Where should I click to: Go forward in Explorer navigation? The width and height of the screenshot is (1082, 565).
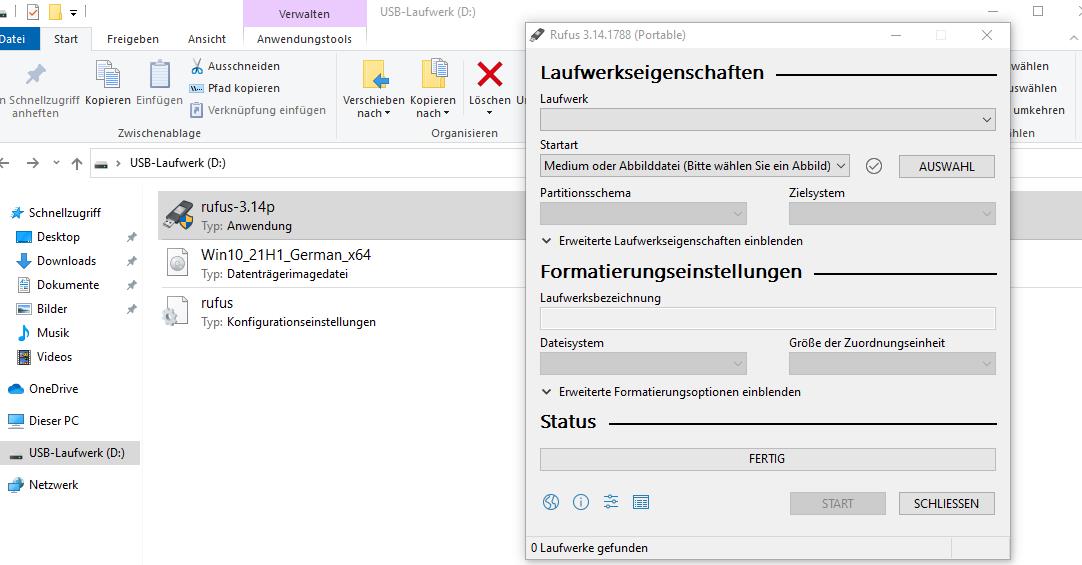(x=32, y=163)
